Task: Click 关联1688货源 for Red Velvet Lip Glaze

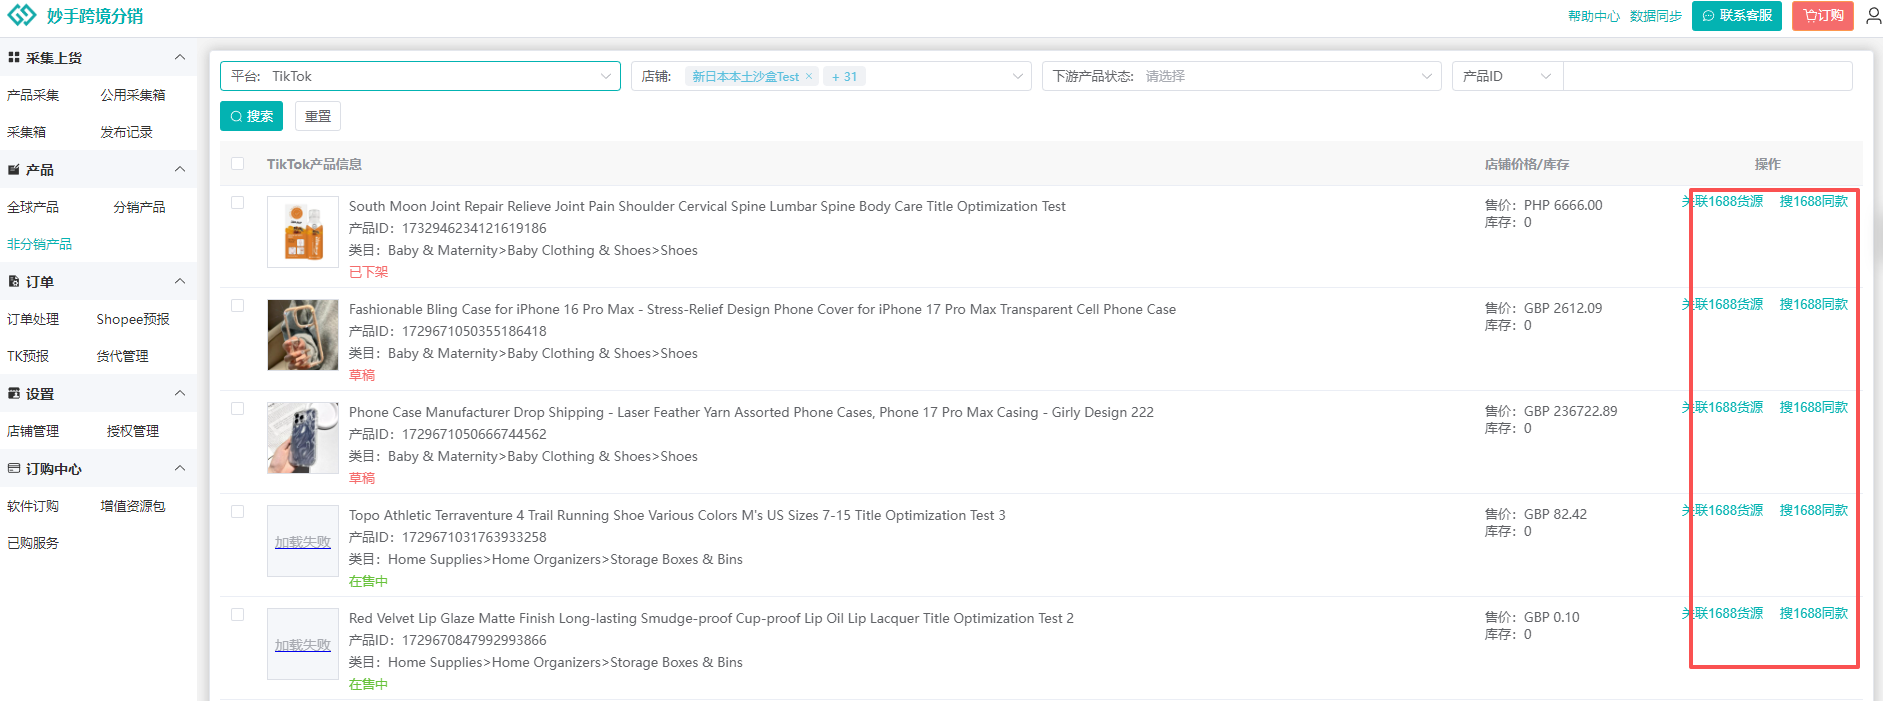Action: 1722,614
